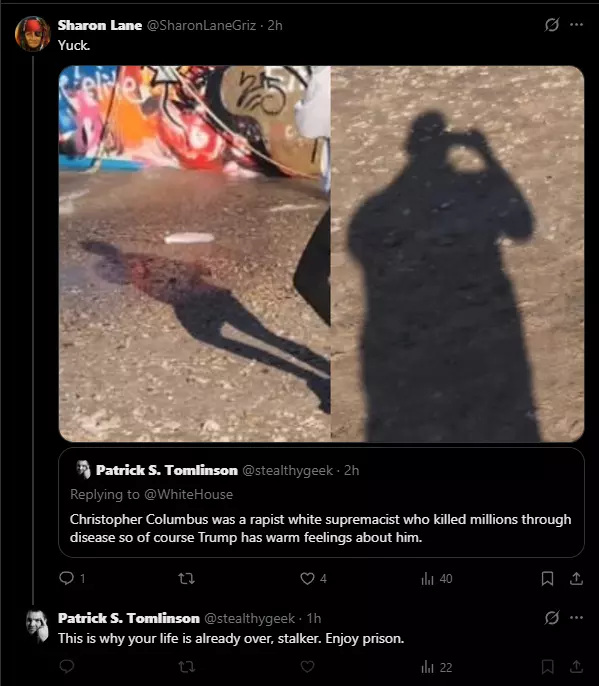Repost Patrick S. Tomlinson's reply

187,667
